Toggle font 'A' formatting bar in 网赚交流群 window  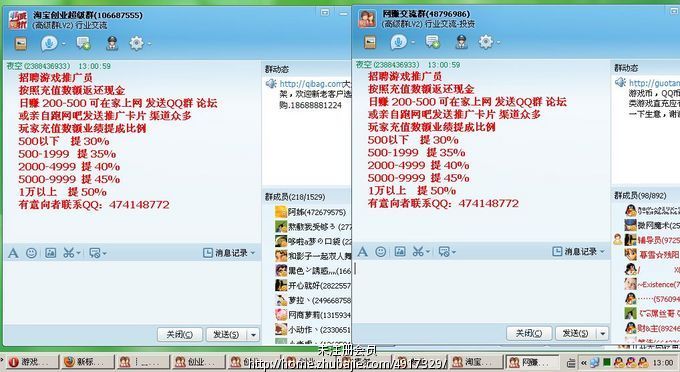(363, 252)
